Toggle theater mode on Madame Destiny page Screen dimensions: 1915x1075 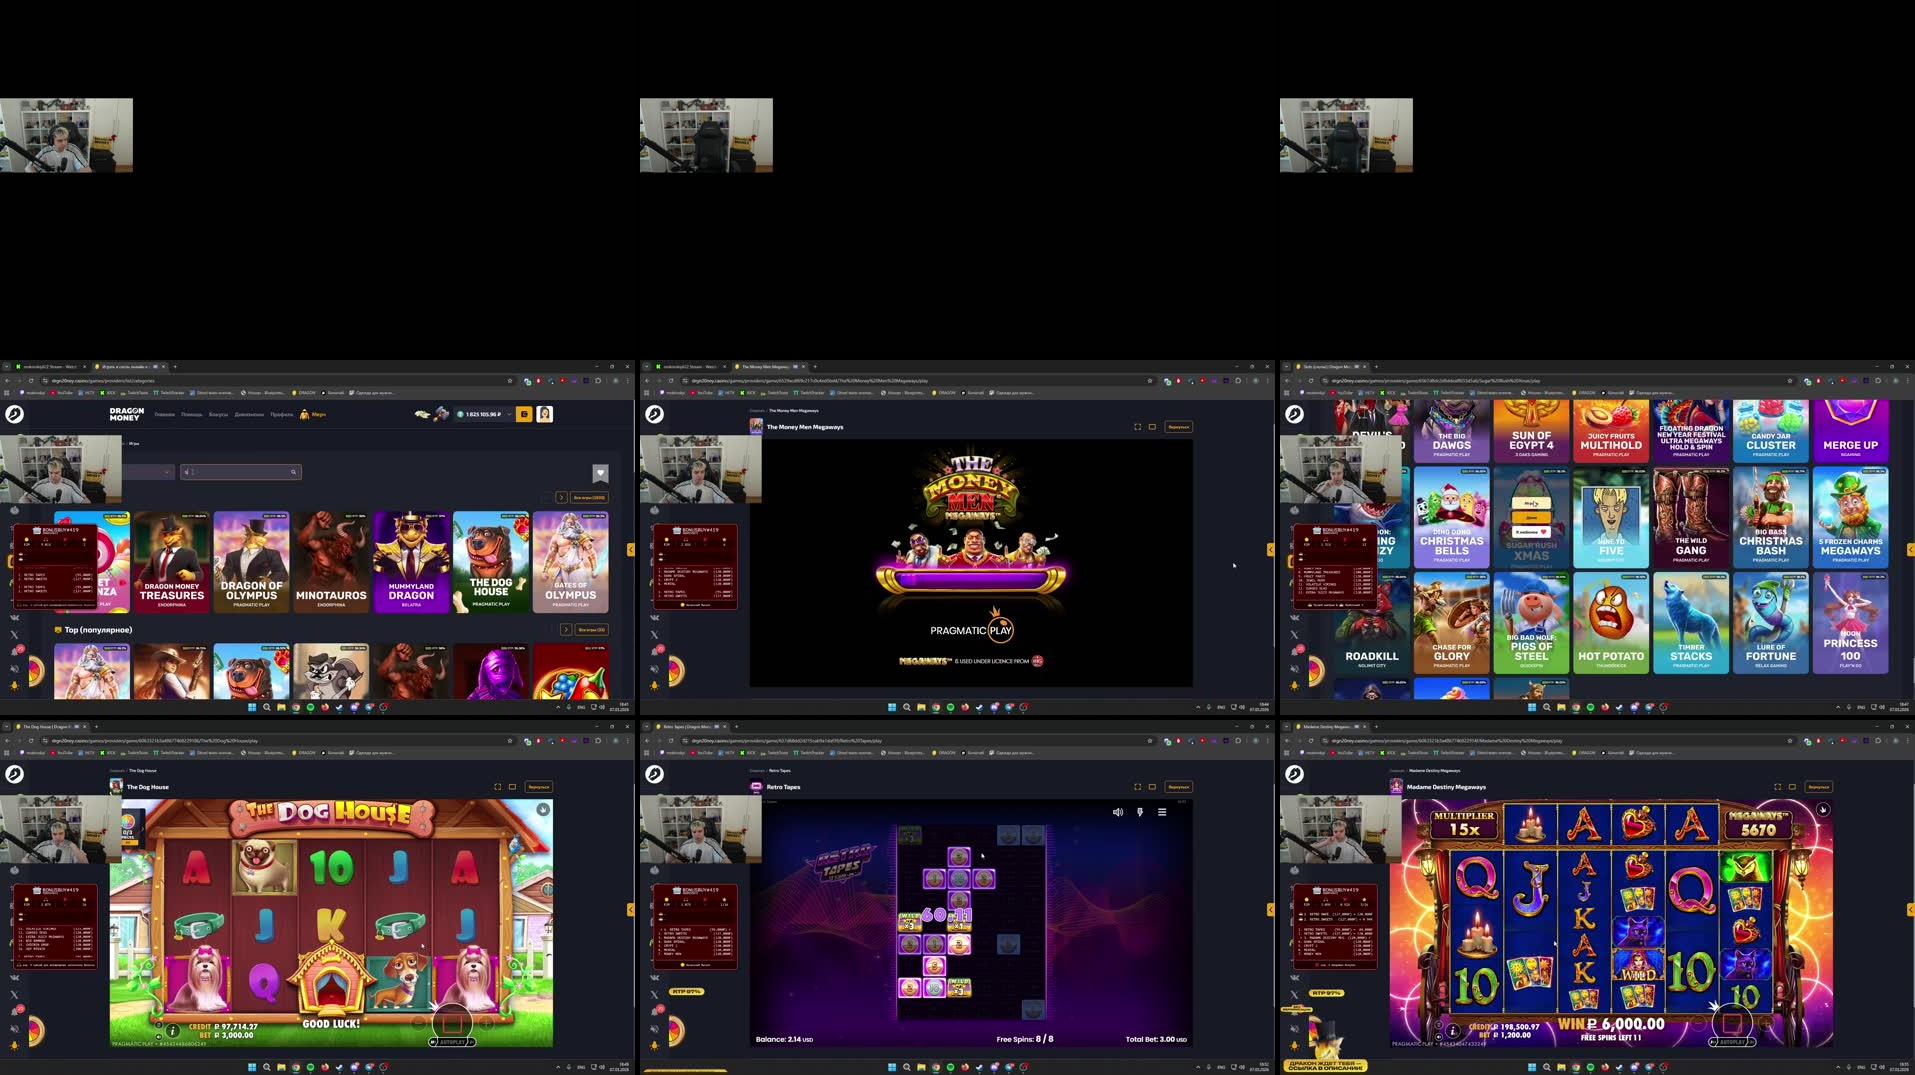1792,787
